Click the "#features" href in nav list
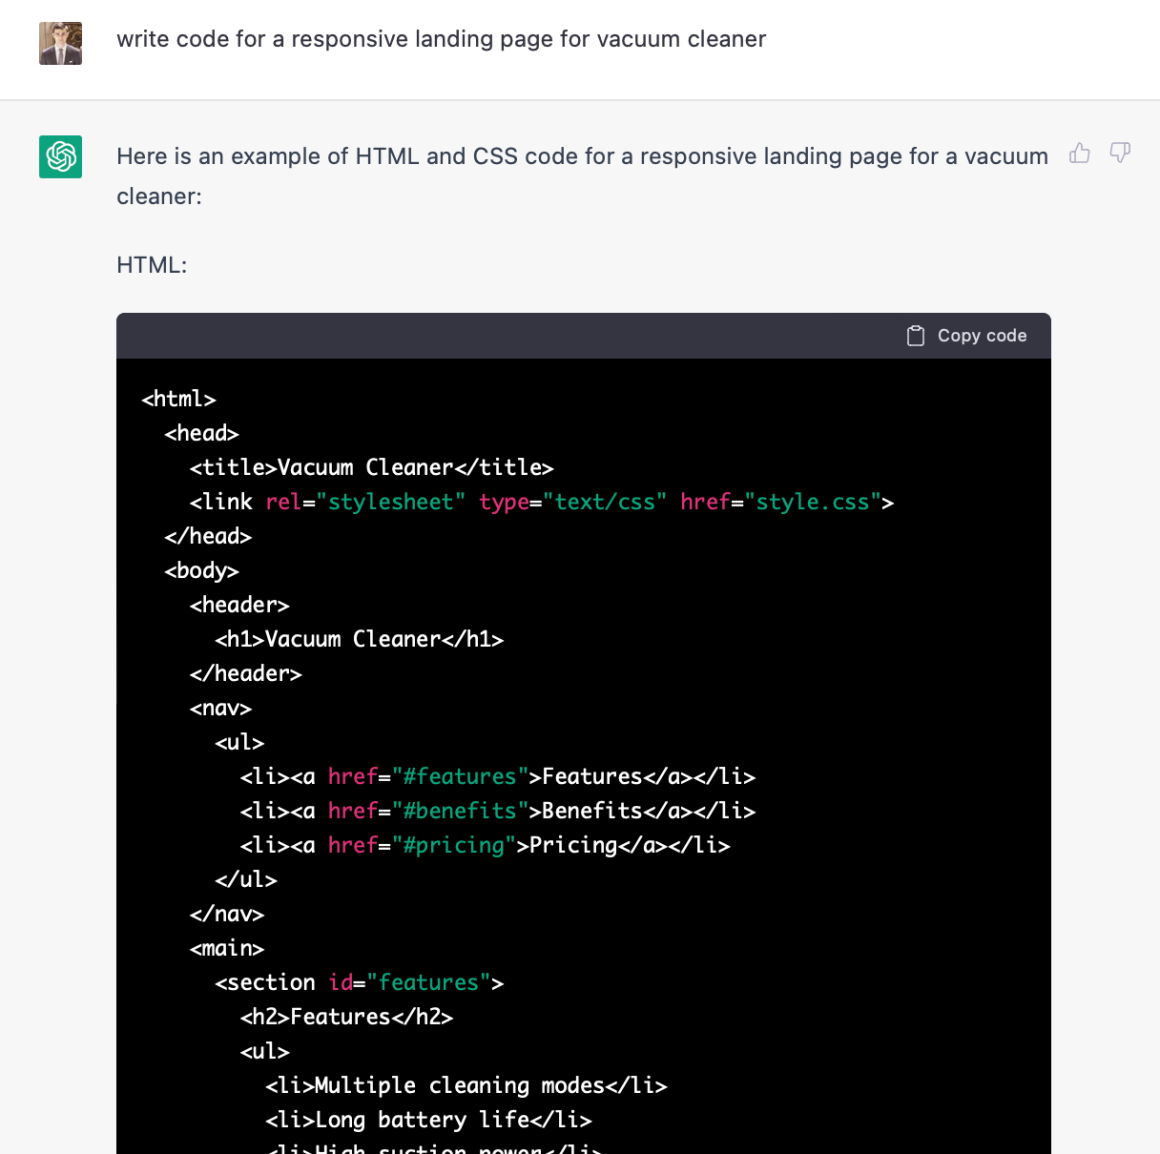This screenshot has height=1154, width=1160. pyautogui.click(x=459, y=777)
